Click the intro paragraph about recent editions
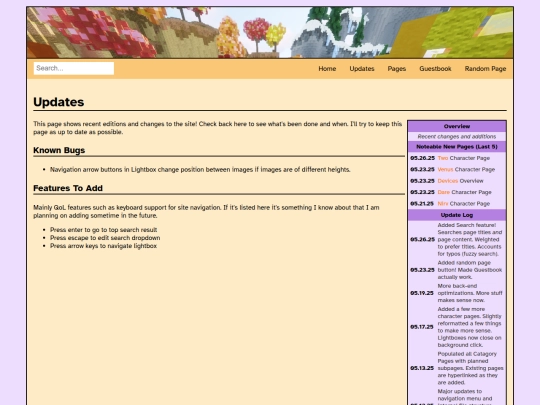Image resolution: width=540 pixels, height=405 pixels. tap(218, 128)
